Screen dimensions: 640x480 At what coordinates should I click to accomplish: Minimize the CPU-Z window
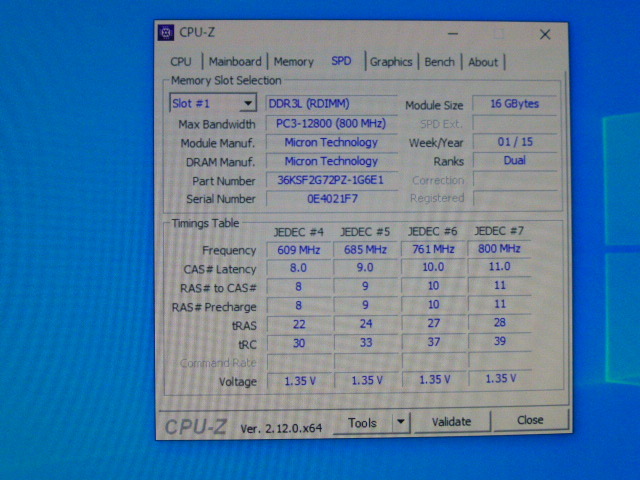(453, 34)
